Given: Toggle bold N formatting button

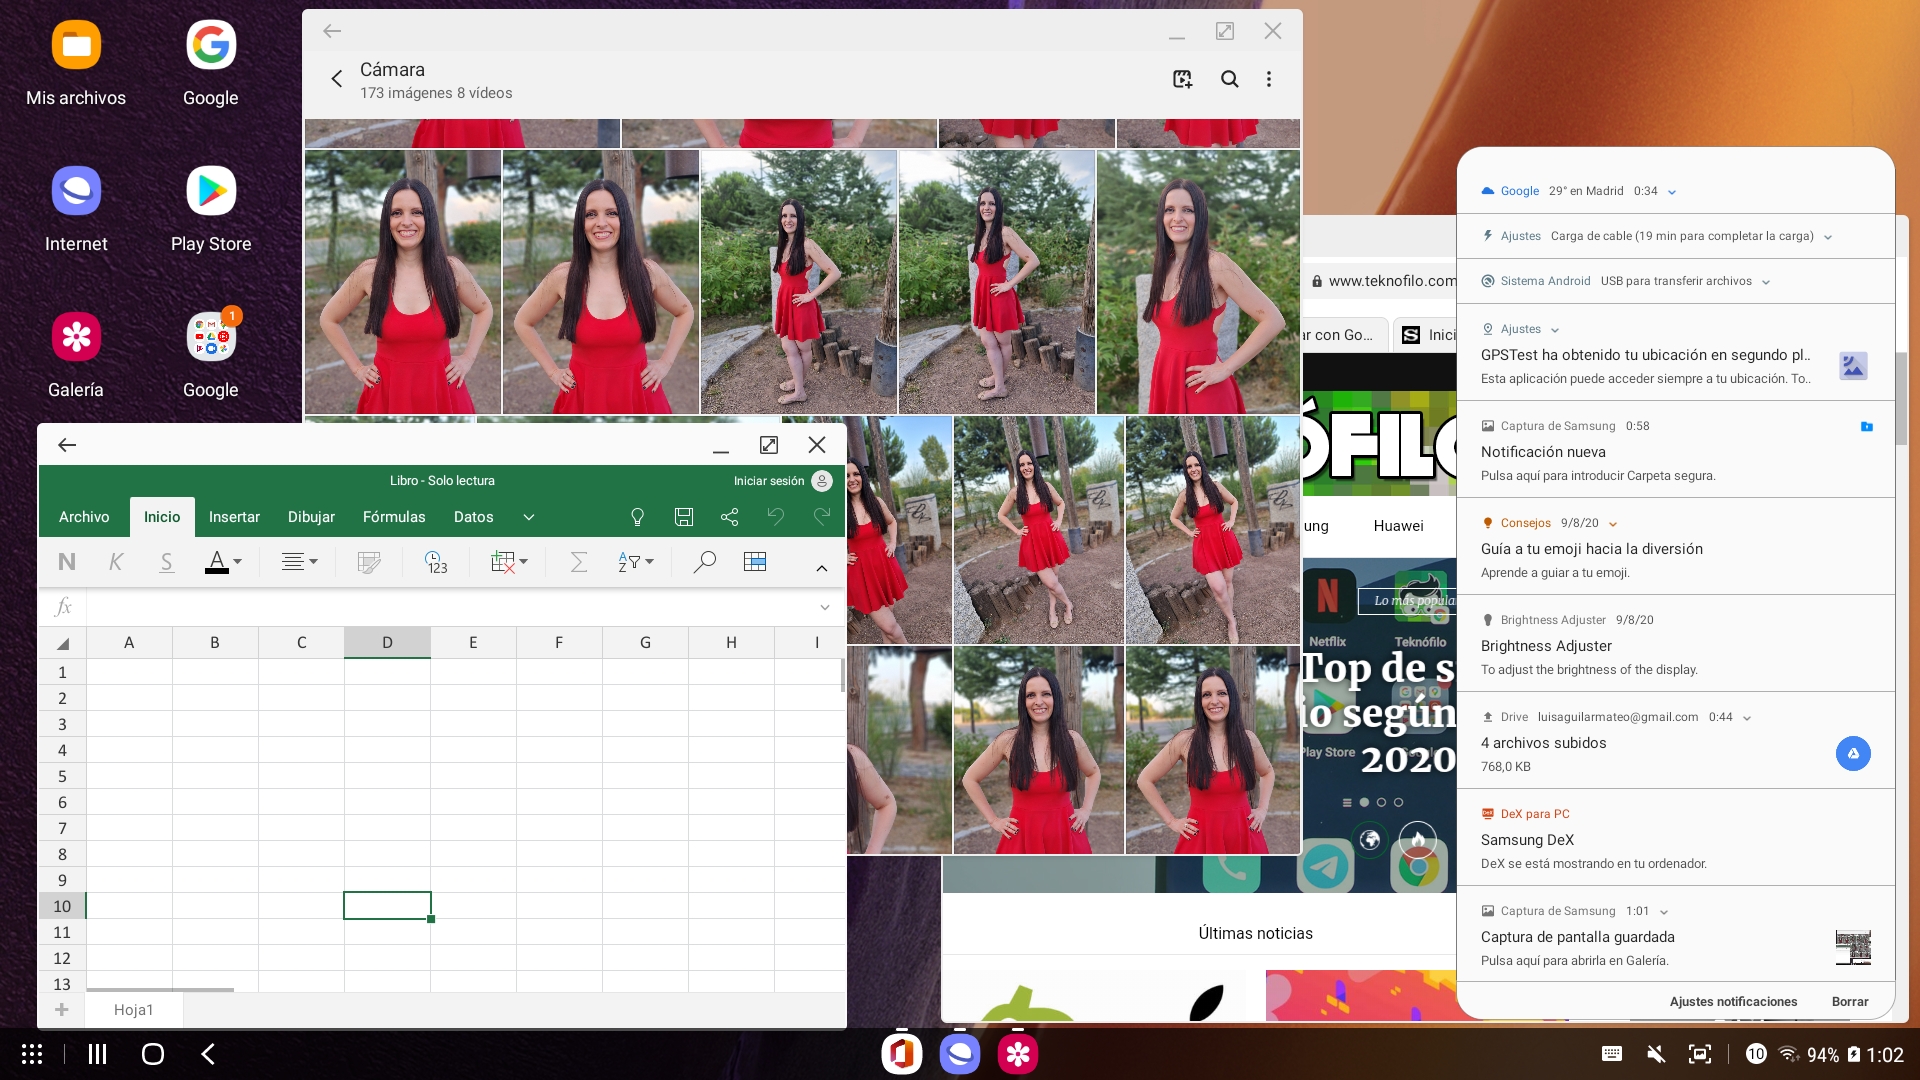Looking at the screenshot, I should tap(67, 562).
